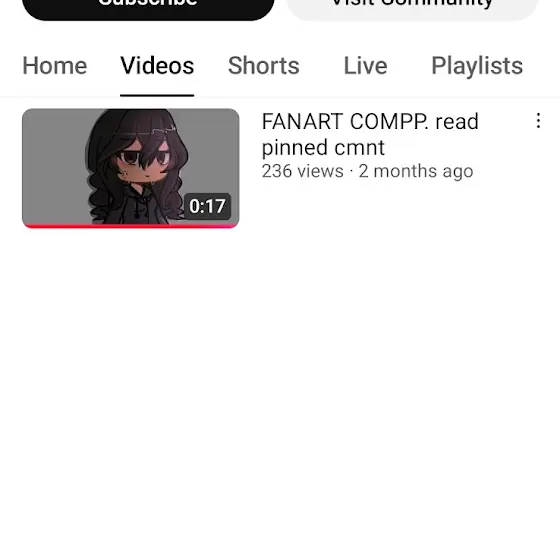The height and width of the screenshot is (560, 560).
Task: Click the underline beneath the Videos tab
Action: click(157, 95)
